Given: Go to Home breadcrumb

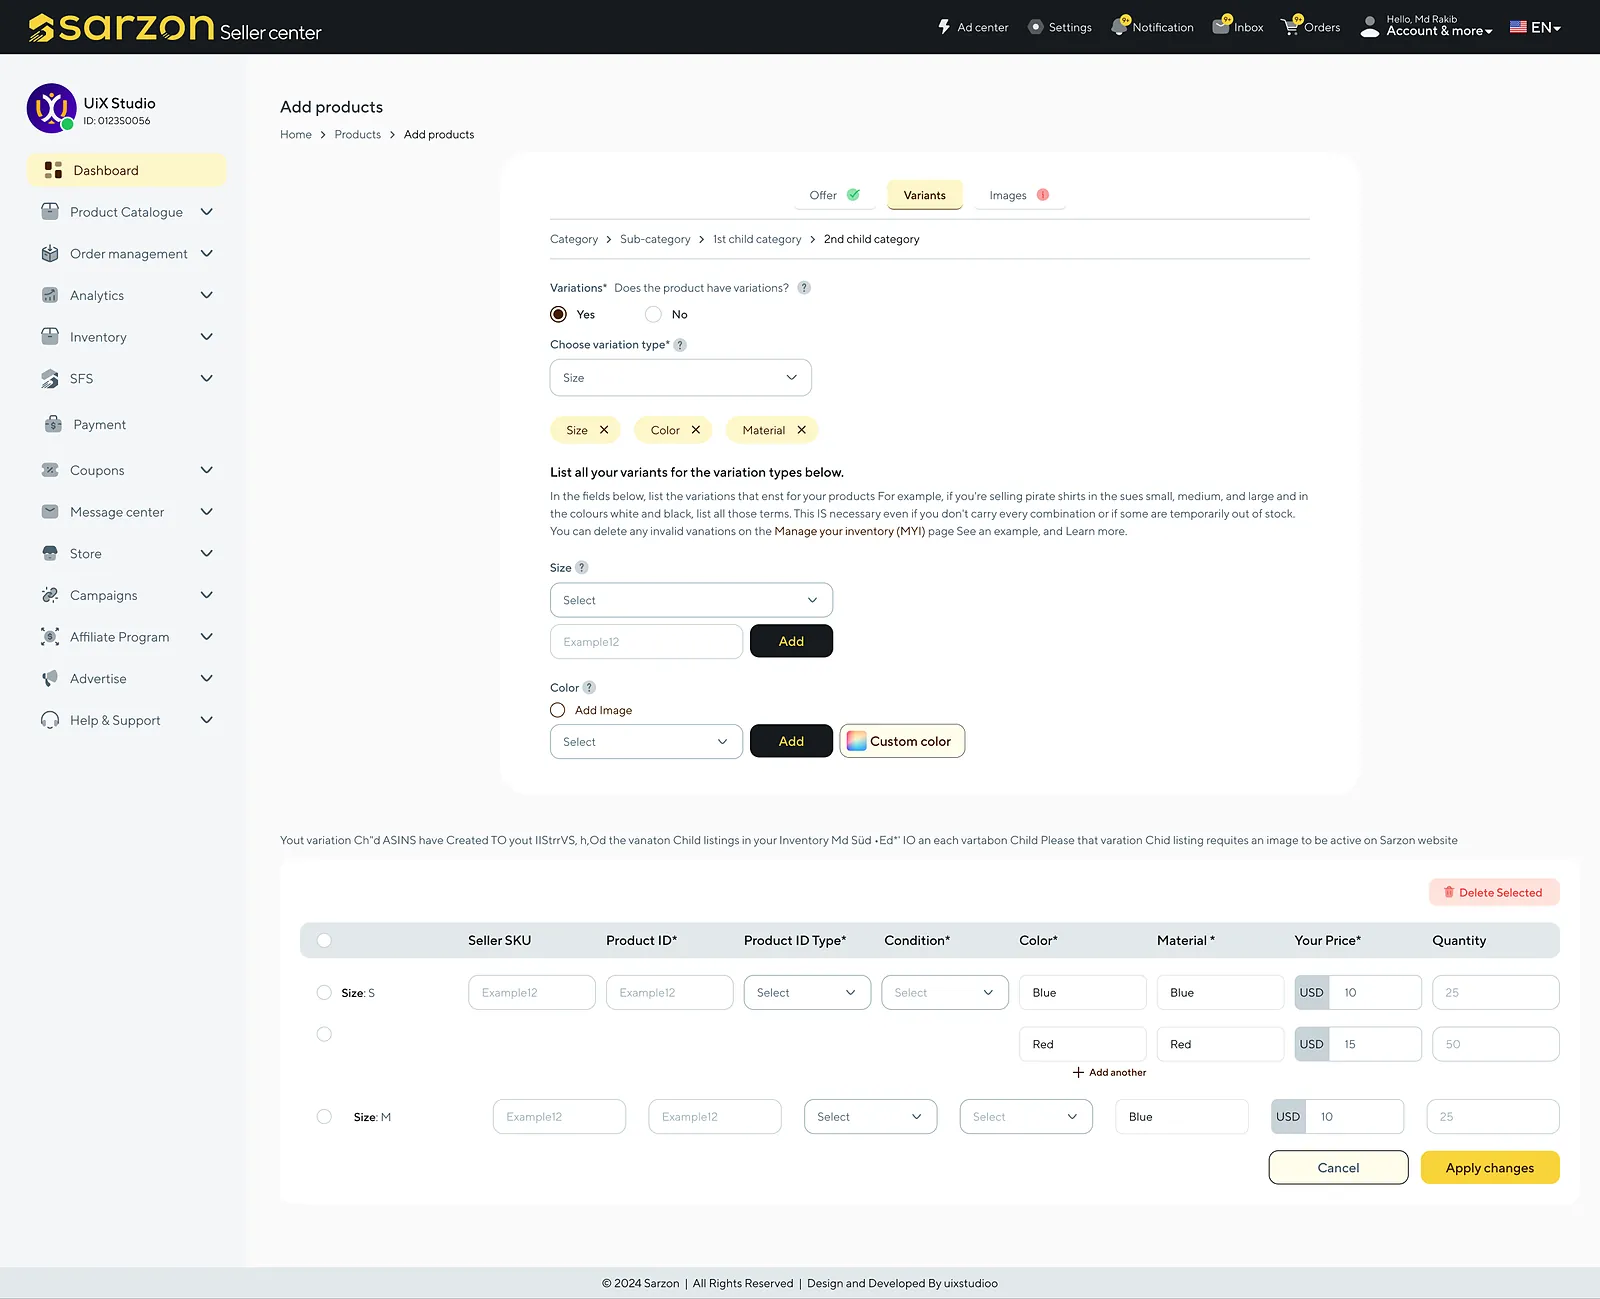Looking at the screenshot, I should coord(296,135).
